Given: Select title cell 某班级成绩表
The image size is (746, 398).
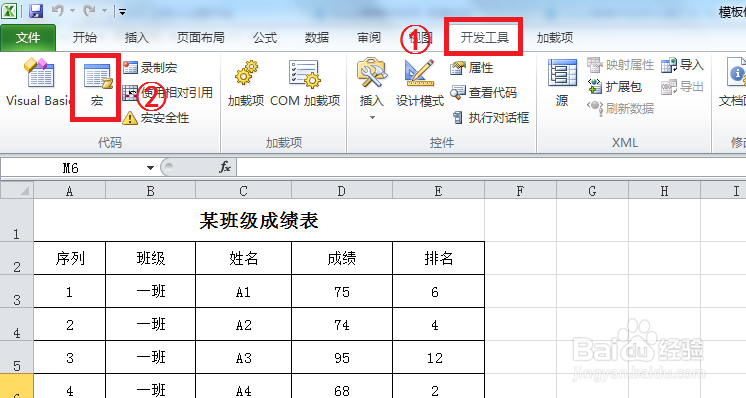Looking at the screenshot, I should point(259,220).
